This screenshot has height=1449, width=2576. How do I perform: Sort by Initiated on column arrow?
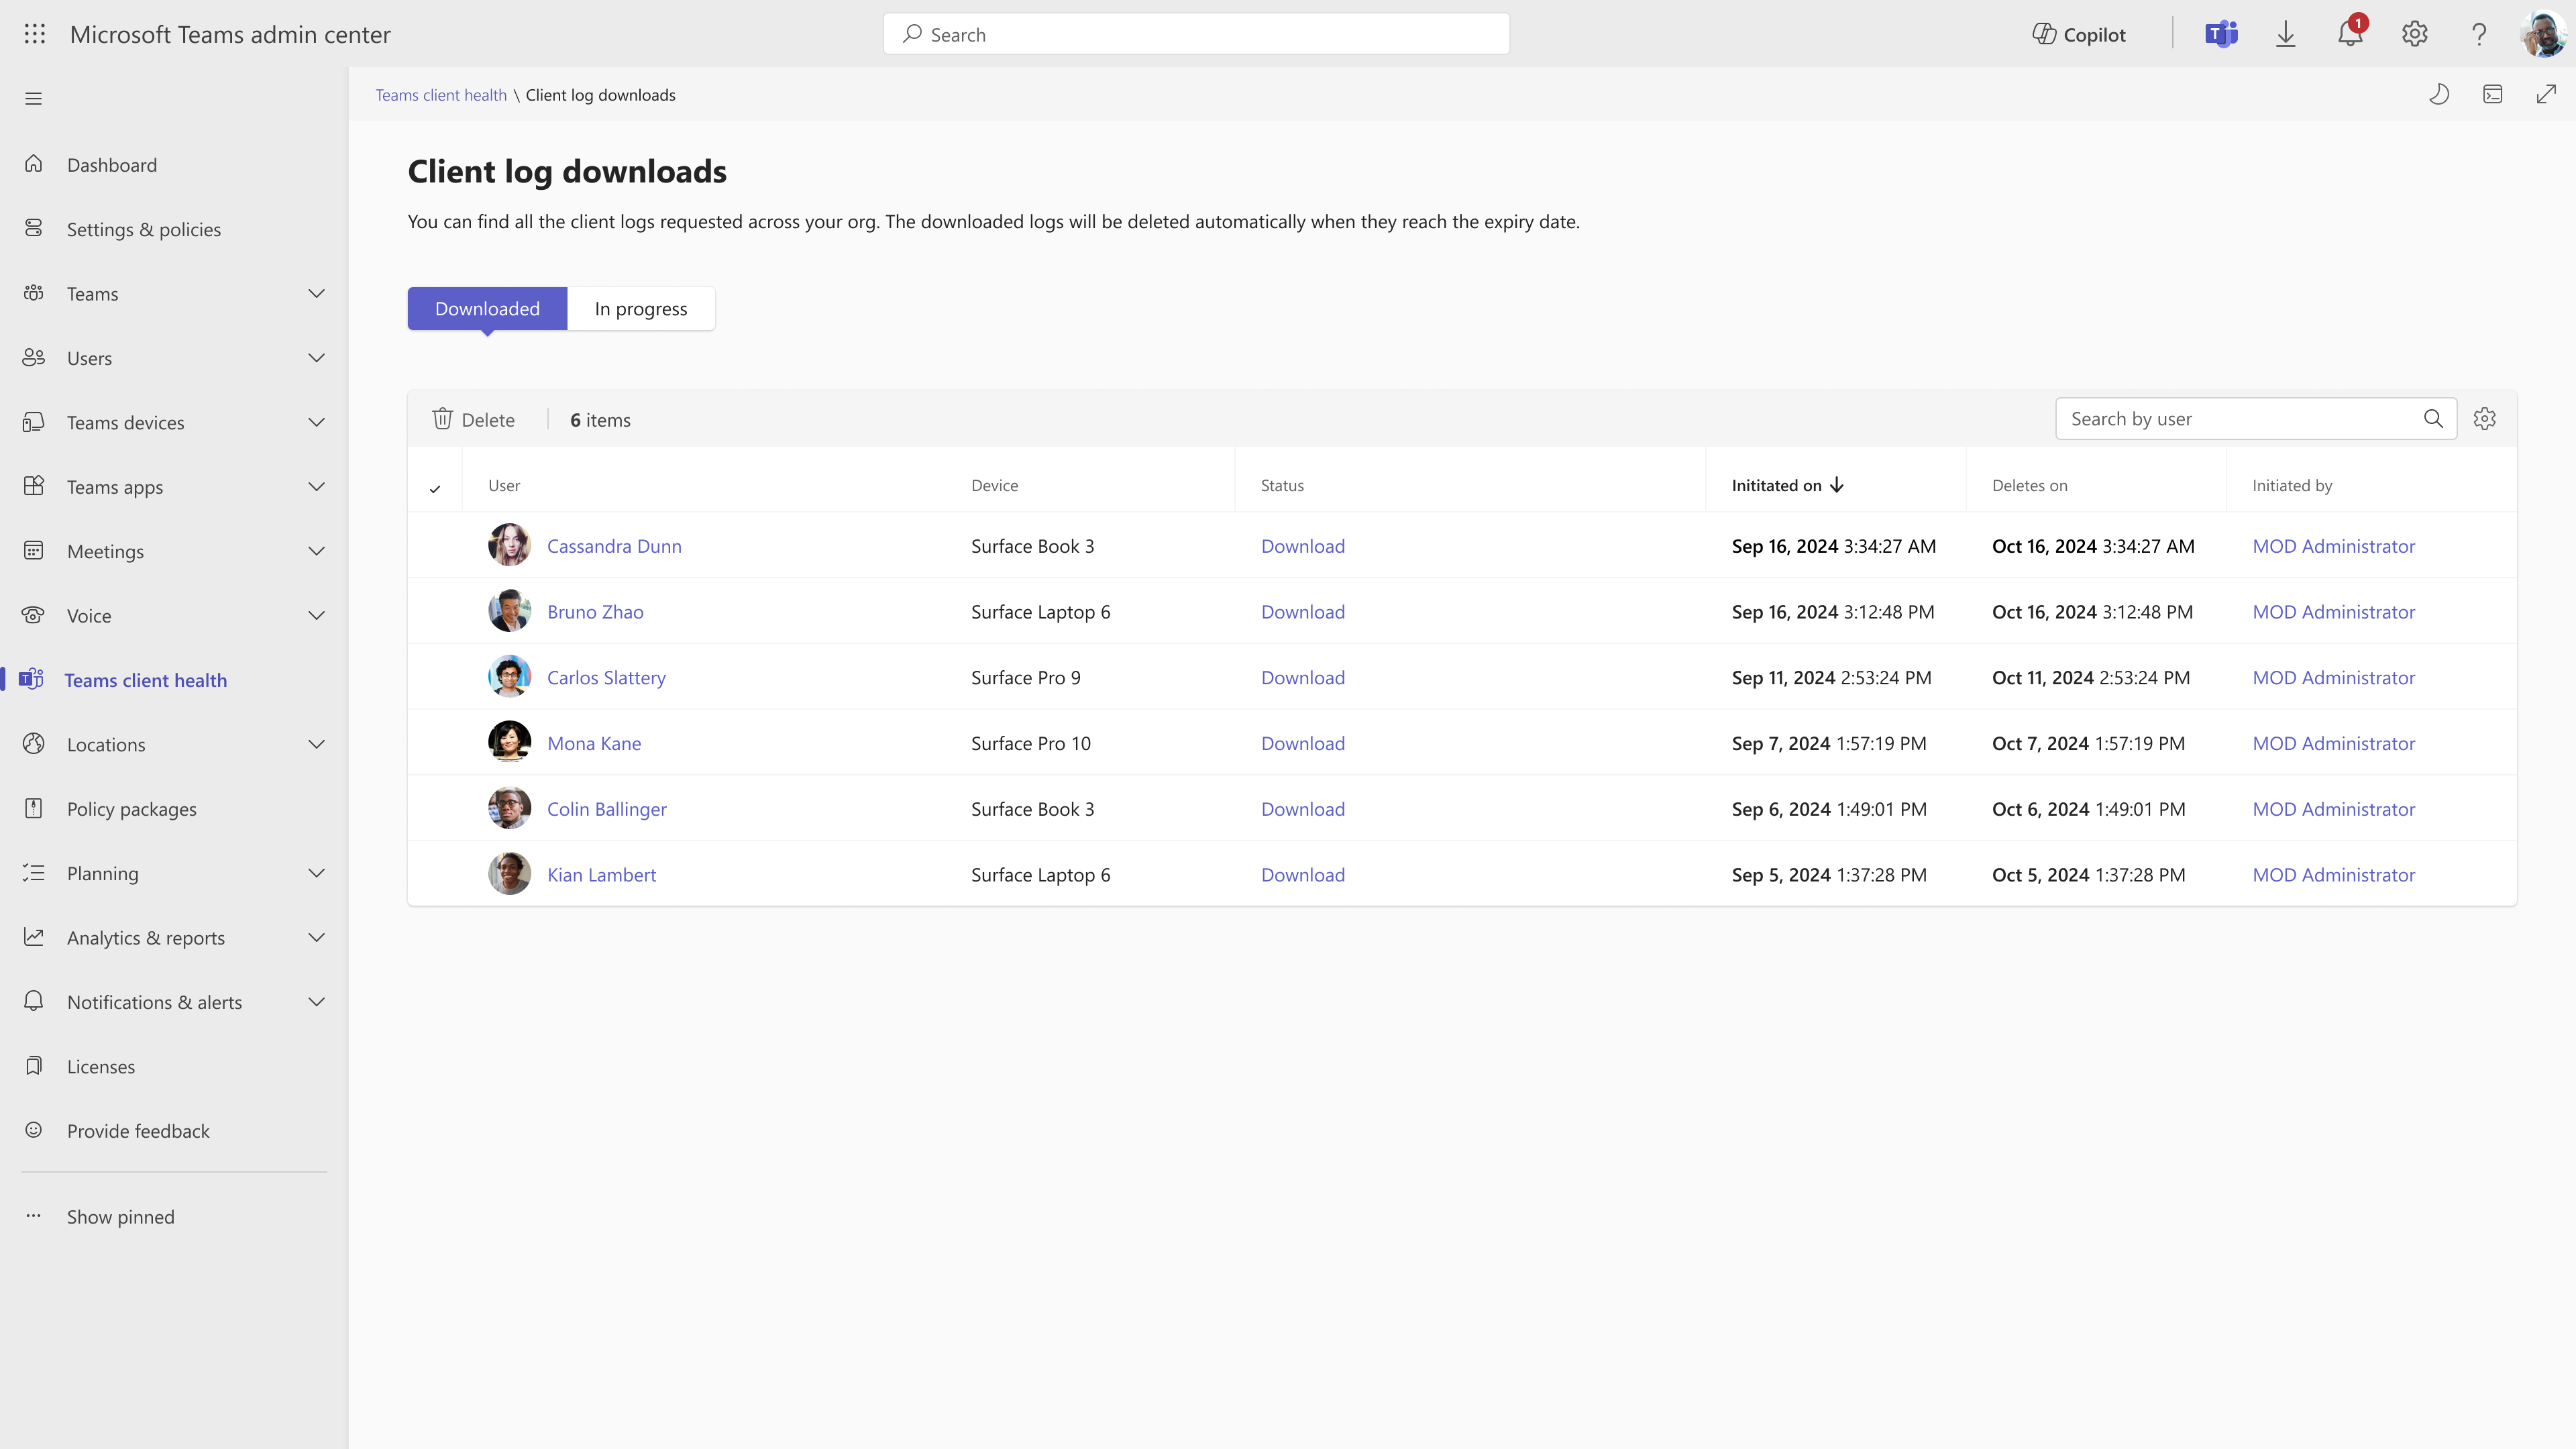1837,484
